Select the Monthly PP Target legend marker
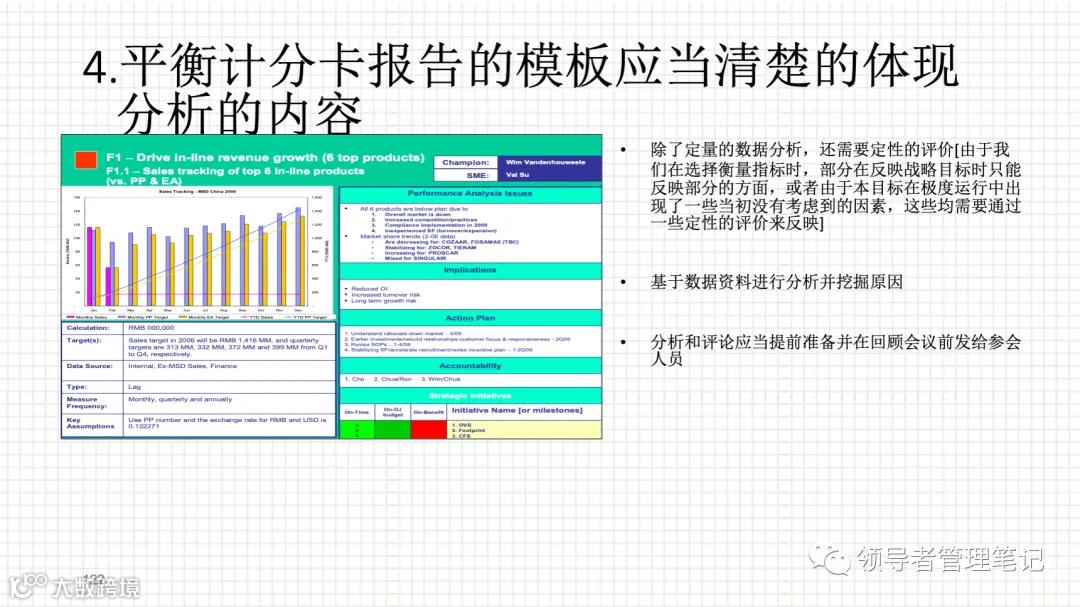This screenshot has width=1080, height=607. 121,317
